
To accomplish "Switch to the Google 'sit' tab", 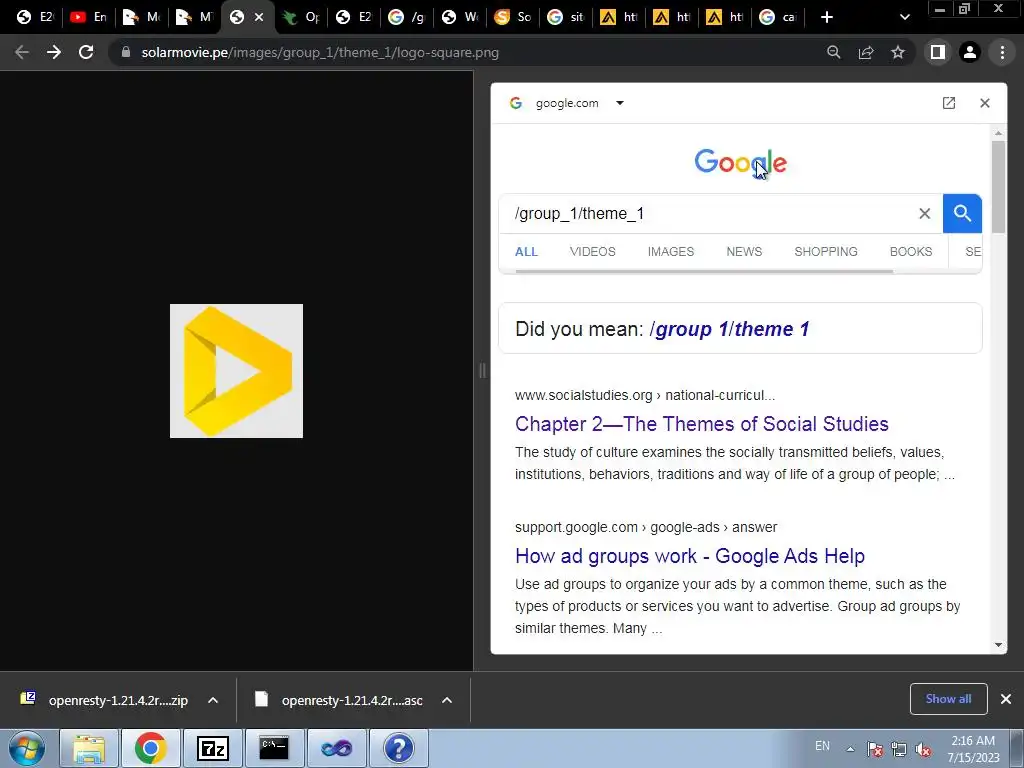I will tap(566, 17).
